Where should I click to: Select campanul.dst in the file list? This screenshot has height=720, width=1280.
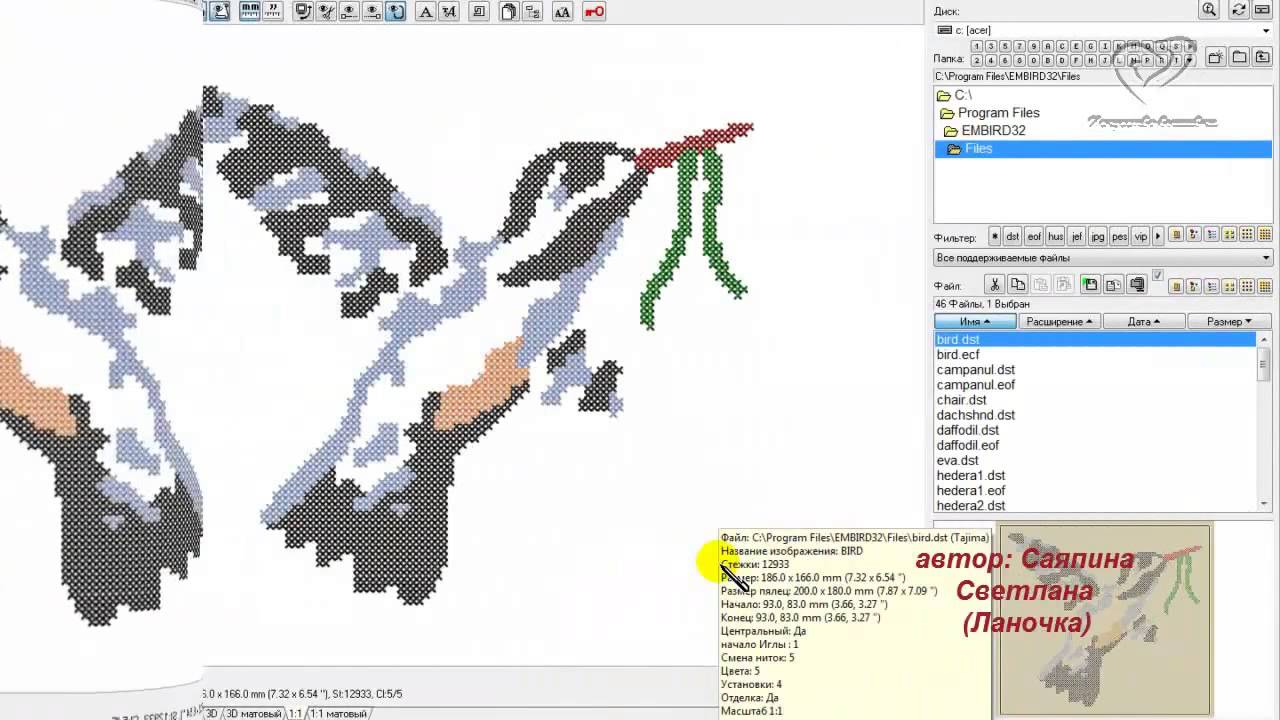[x=976, y=370]
